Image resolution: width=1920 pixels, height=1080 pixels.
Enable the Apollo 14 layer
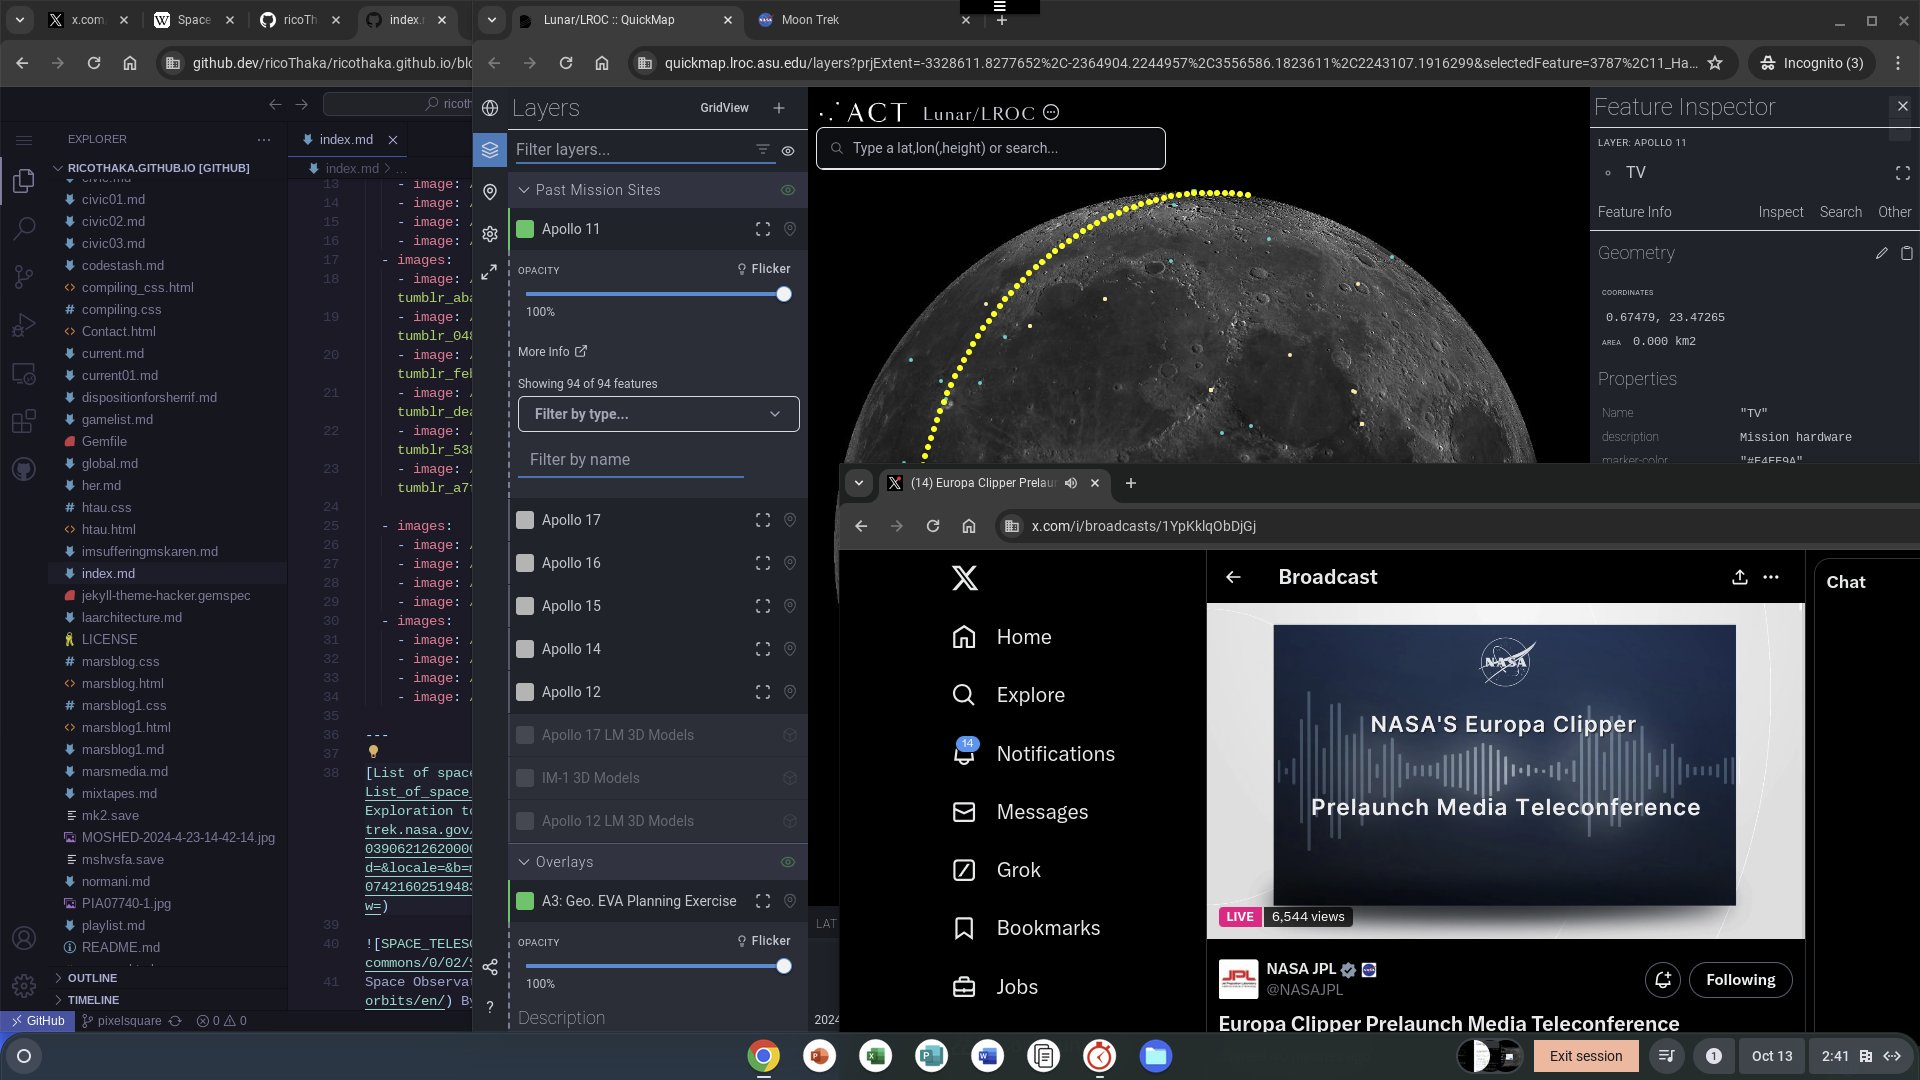525,649
